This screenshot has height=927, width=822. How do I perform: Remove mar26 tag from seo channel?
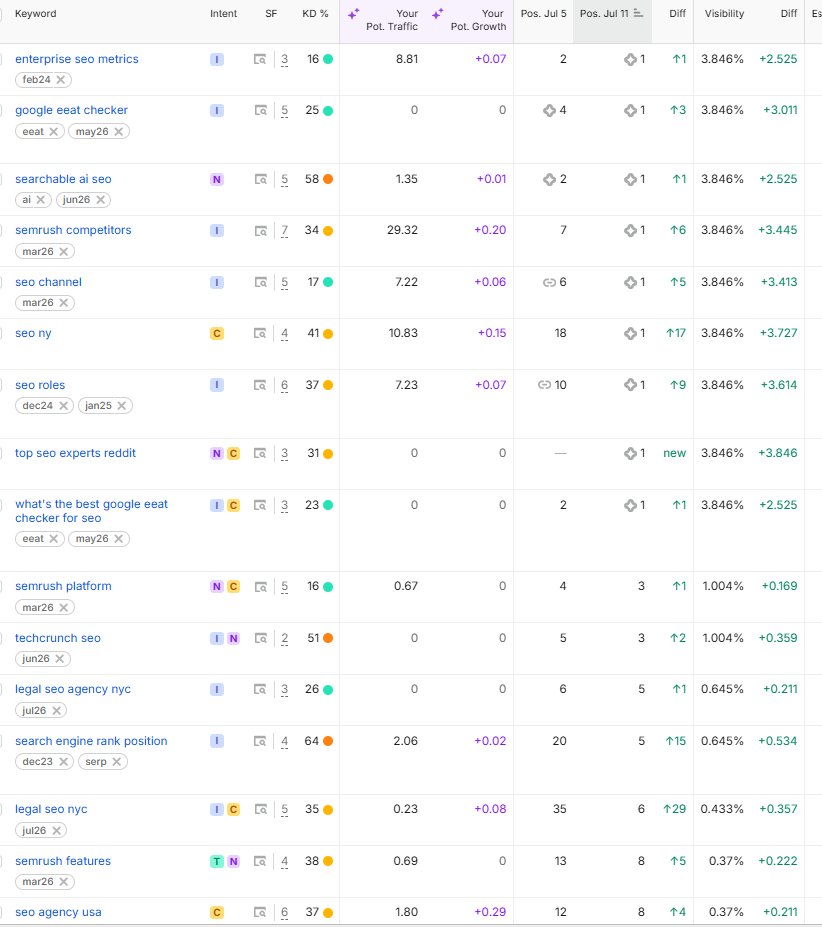point(63,302)
